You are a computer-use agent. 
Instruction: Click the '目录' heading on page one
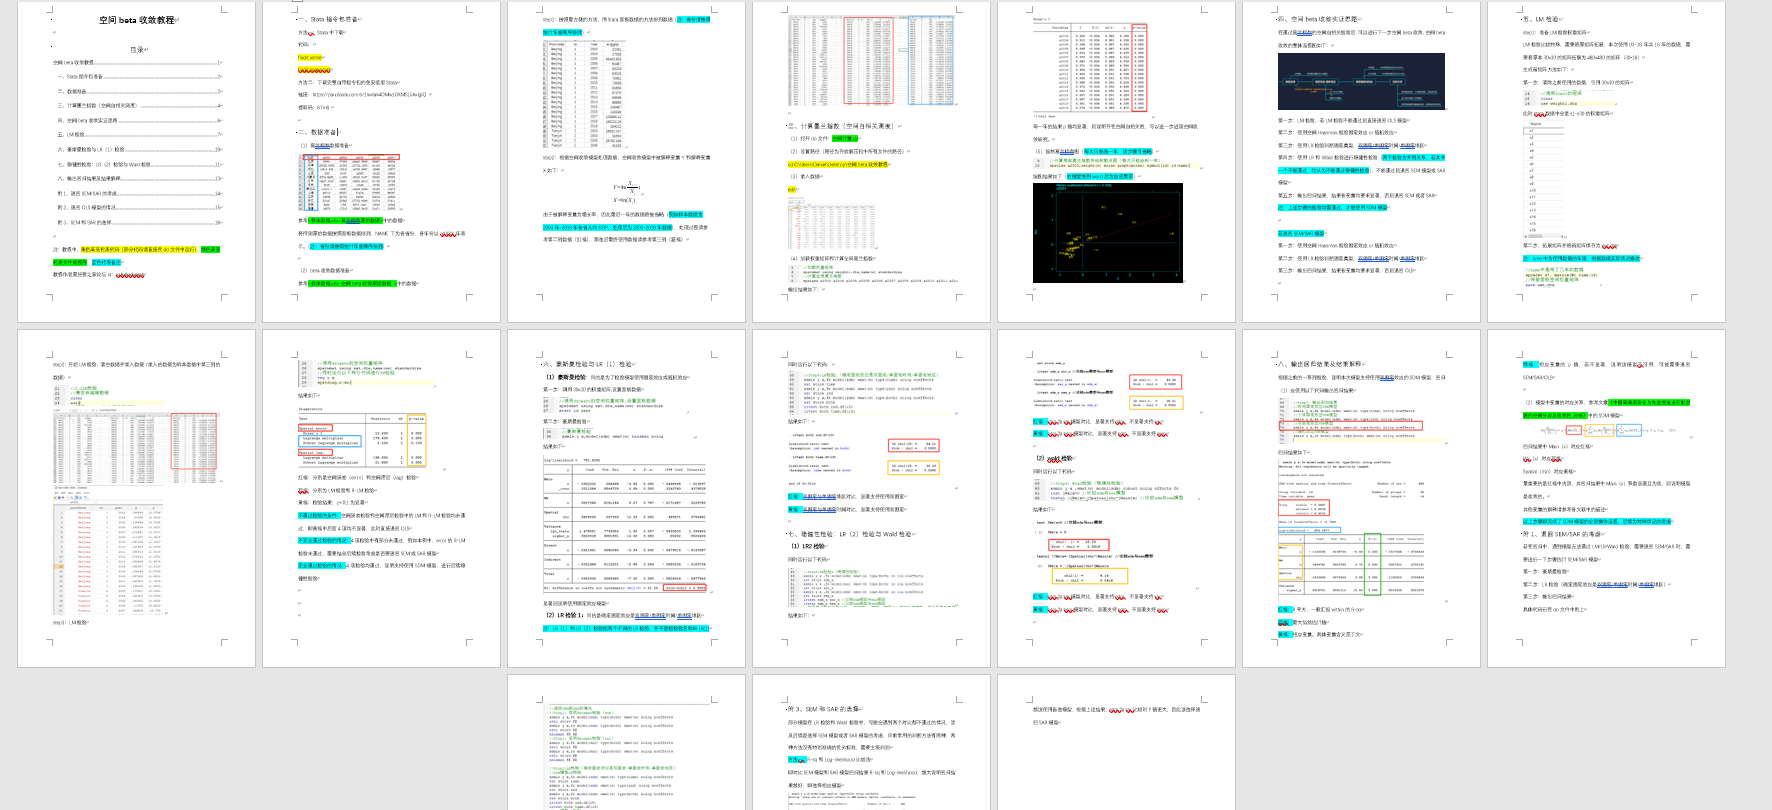138,49
